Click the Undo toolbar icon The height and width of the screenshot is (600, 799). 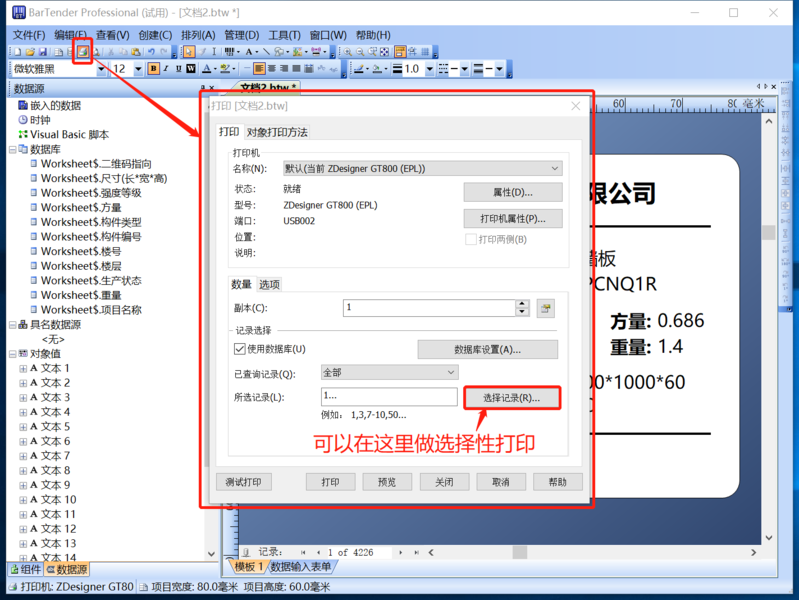[151, 51]
